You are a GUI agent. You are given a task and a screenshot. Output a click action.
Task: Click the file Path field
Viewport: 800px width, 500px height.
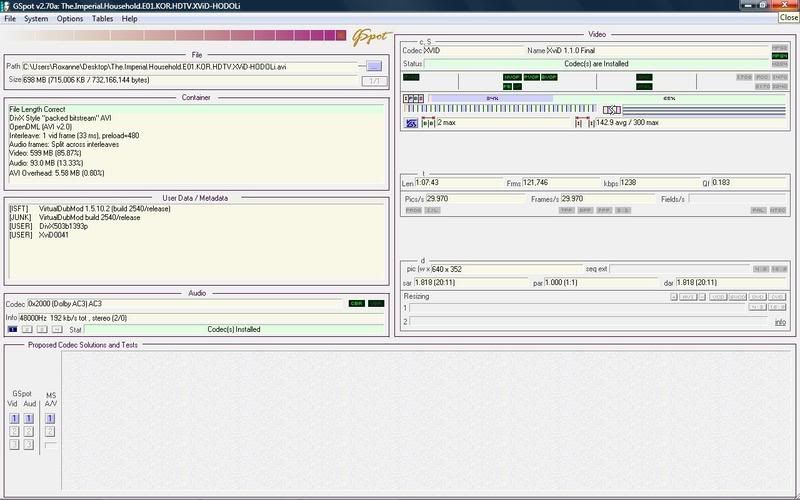click(190, 67)
